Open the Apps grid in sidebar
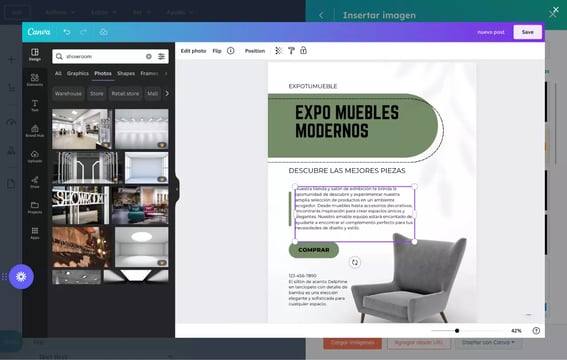Image resolution: width=567 pixels, height=360 pixels. click(x=35, y=233)
